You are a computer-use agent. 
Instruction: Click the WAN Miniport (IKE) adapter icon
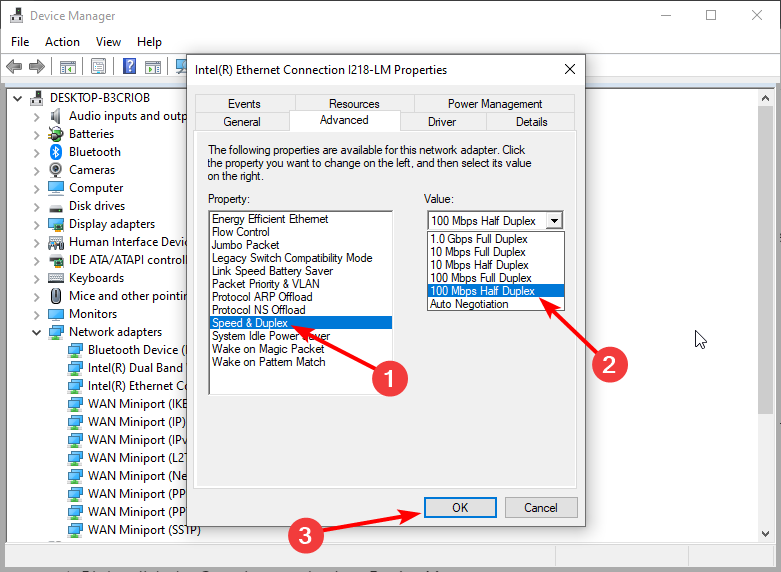75,404
